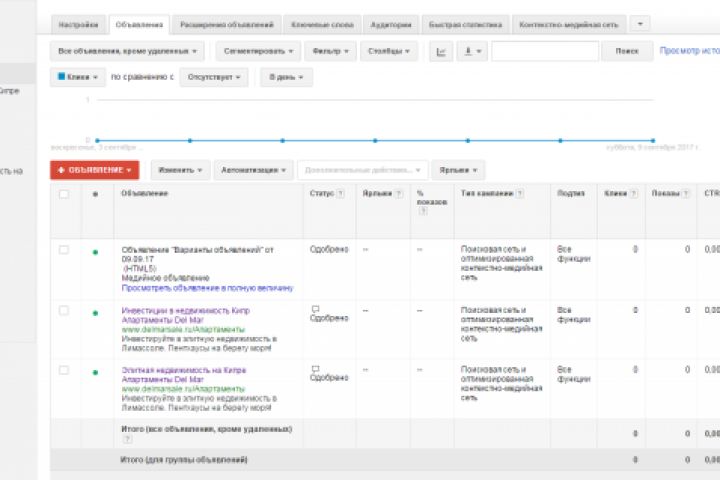Open the Изменить dropdown

click(180, 170)
